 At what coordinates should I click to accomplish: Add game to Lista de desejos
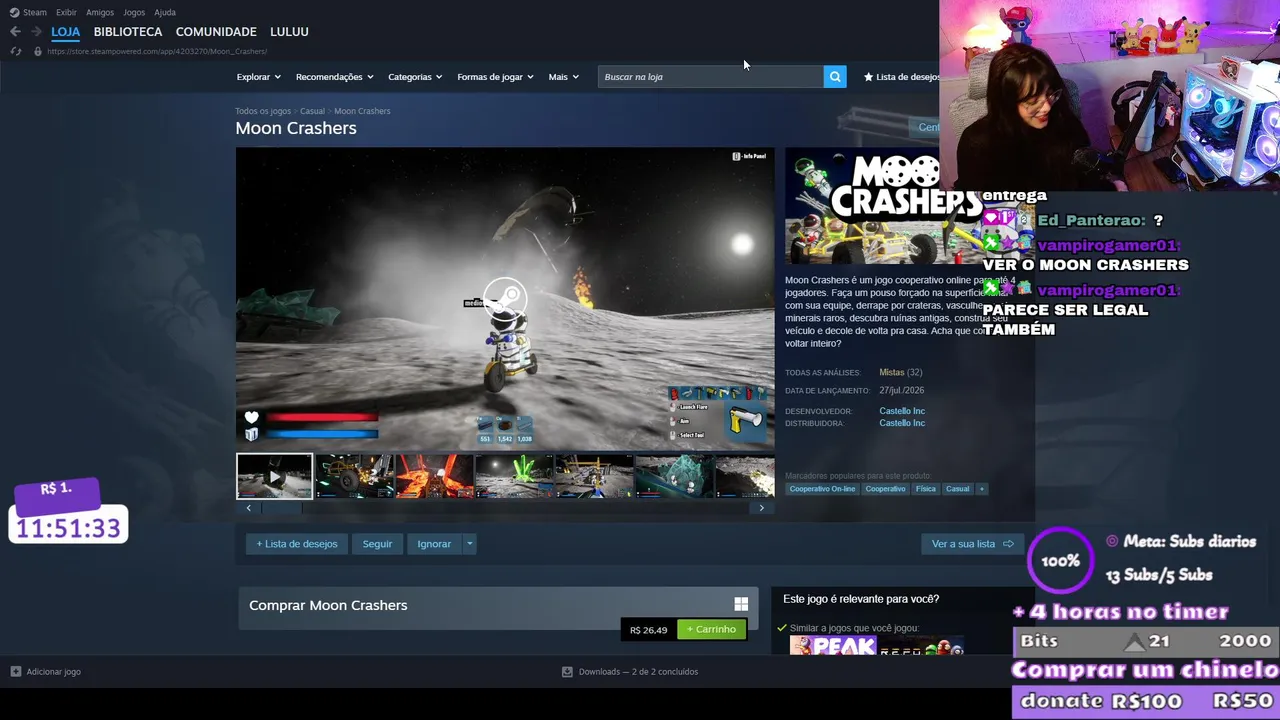click(297, 544)
